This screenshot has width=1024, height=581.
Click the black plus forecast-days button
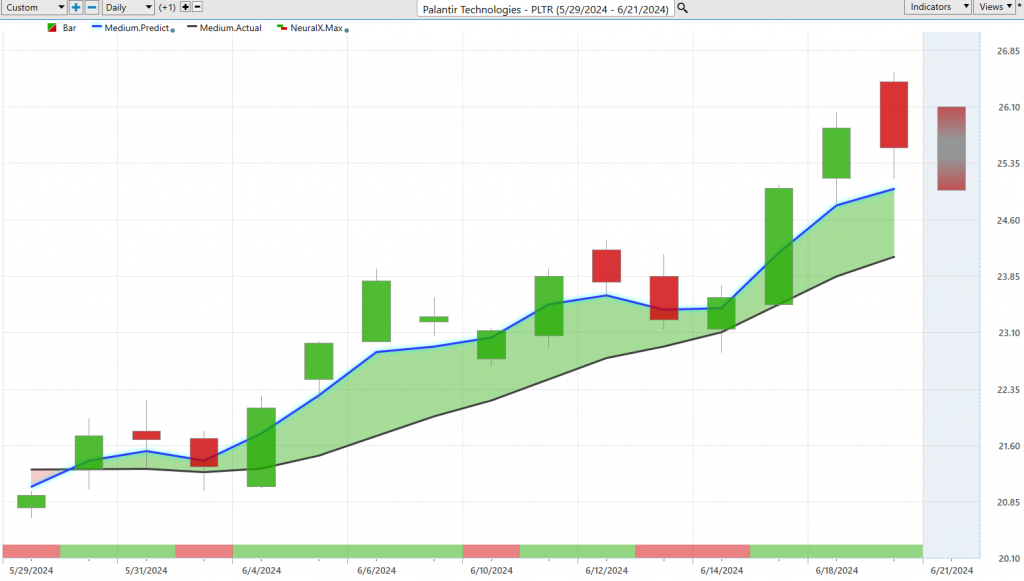pyautogui.click(x=185, y=7)
